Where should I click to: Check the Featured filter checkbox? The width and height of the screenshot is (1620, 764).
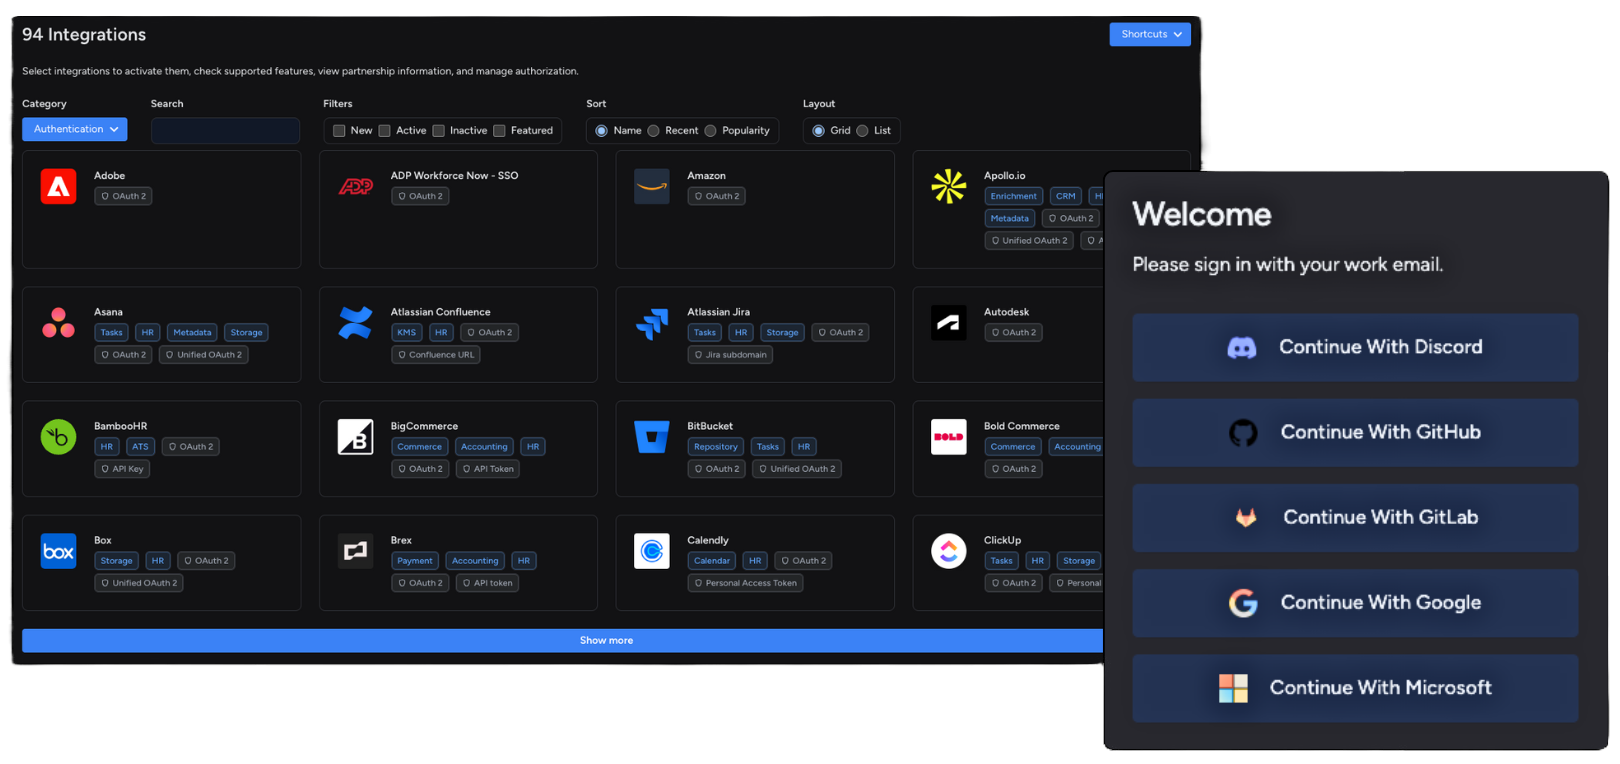click(499, 131)
